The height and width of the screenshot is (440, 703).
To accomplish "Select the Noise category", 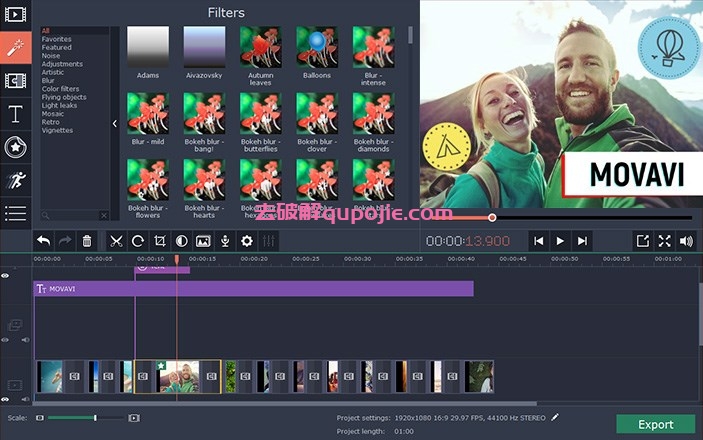I will coord(51,56).
